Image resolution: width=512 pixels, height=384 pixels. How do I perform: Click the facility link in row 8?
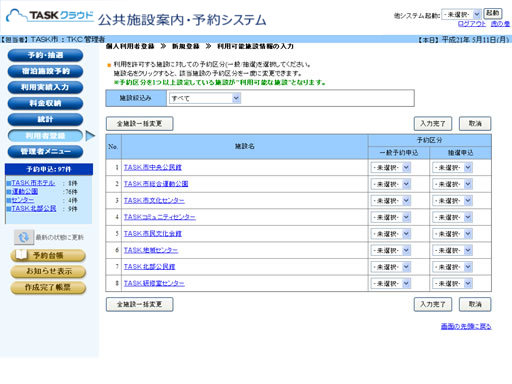(154, 283)
